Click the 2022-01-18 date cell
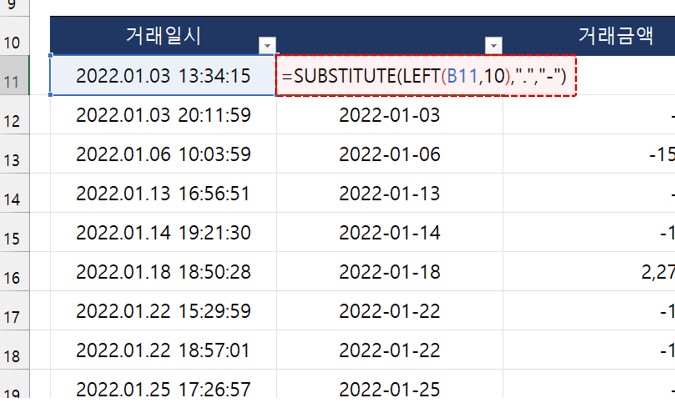Image resolution: width=675 pixels, height=402 pixels. pos(389,271)
